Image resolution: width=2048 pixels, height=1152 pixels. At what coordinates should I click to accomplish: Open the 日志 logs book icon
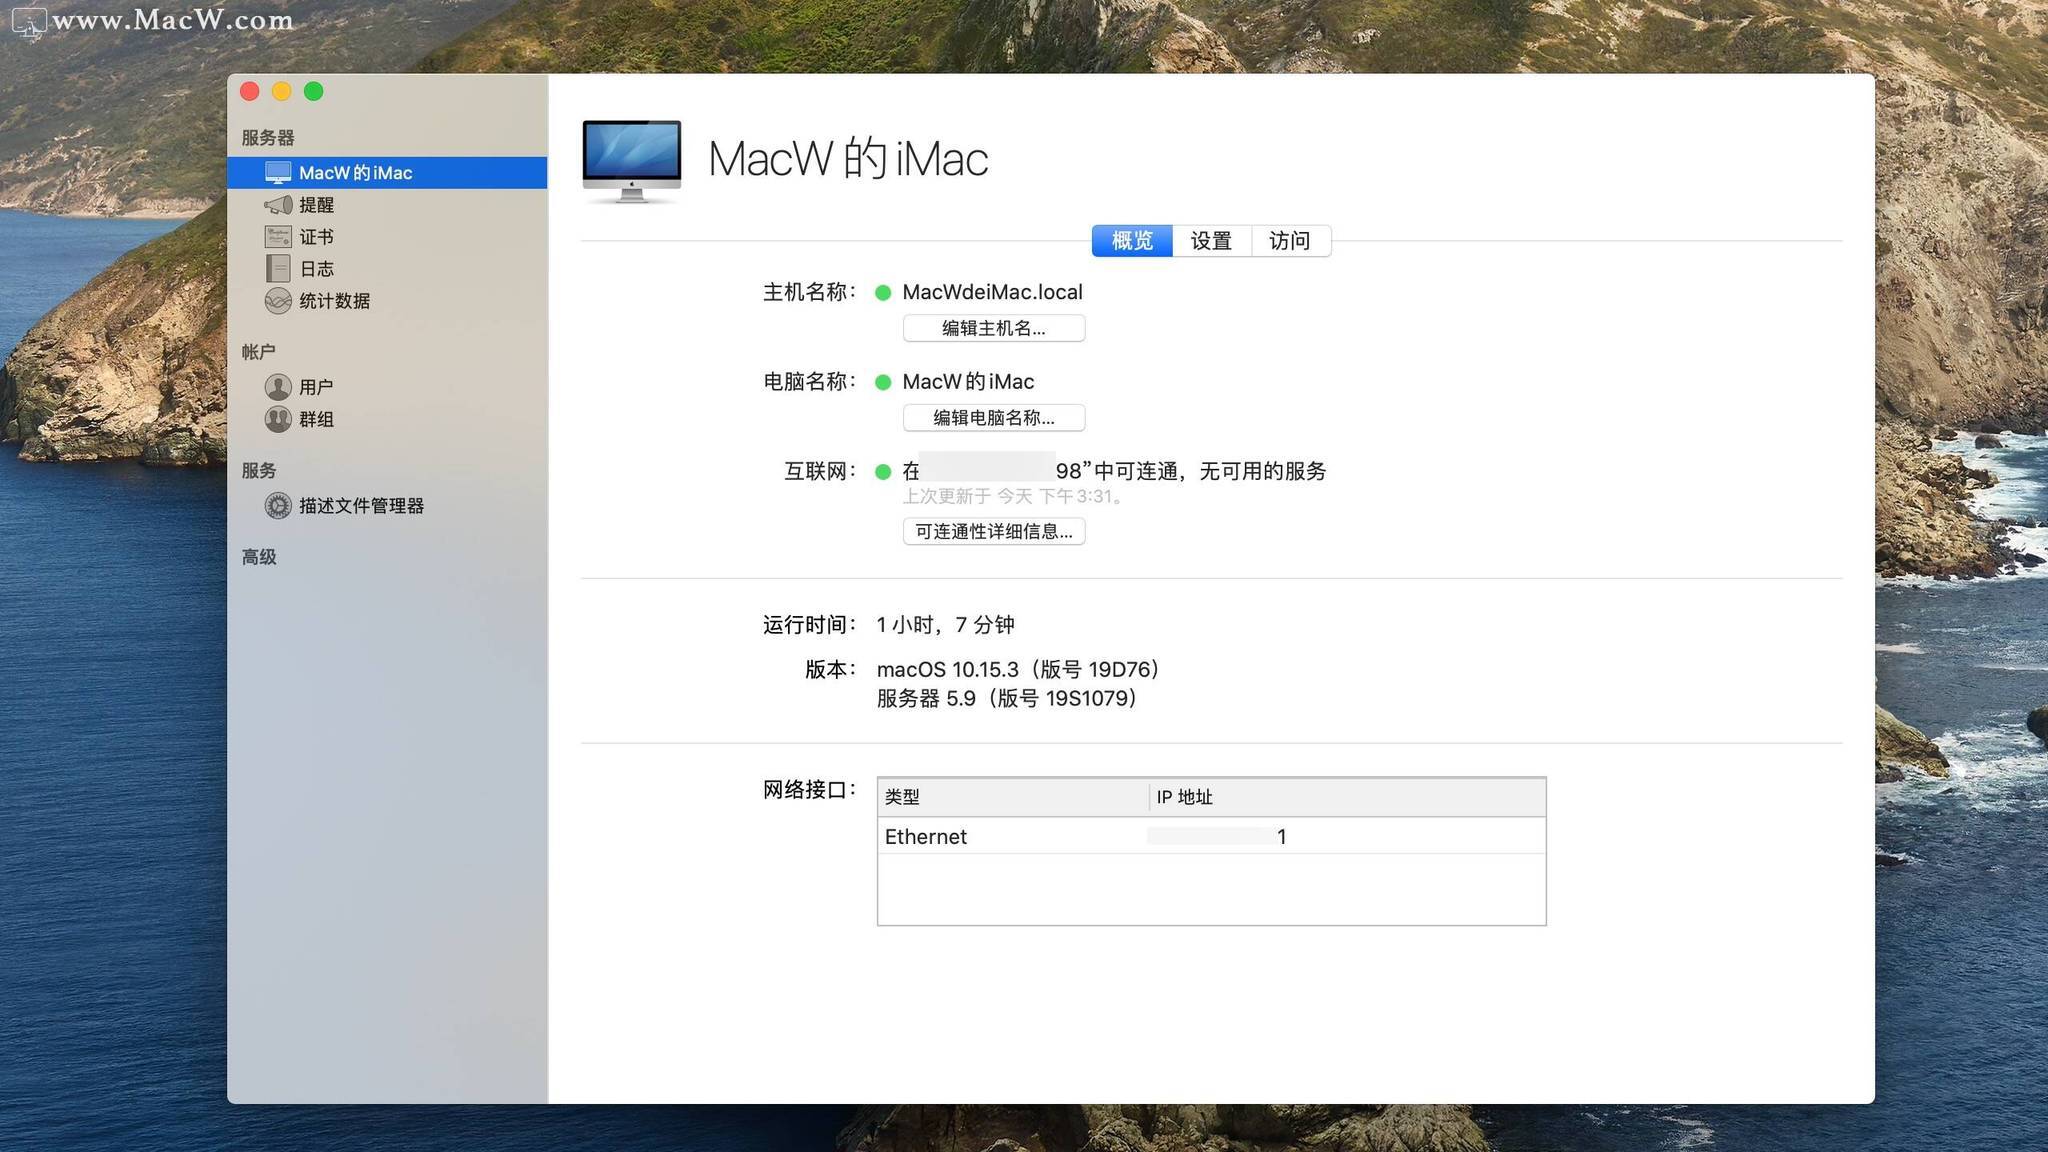pyautogui.click(x=278, y=269)
